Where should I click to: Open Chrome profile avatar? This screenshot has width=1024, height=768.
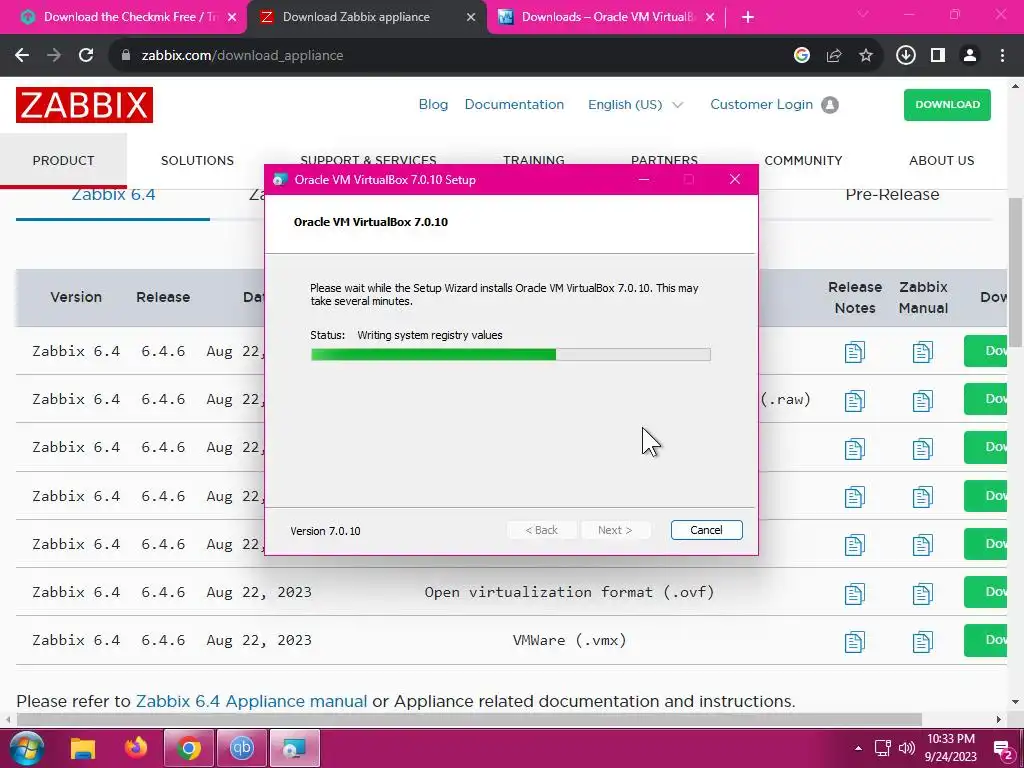tap(970, 56)
